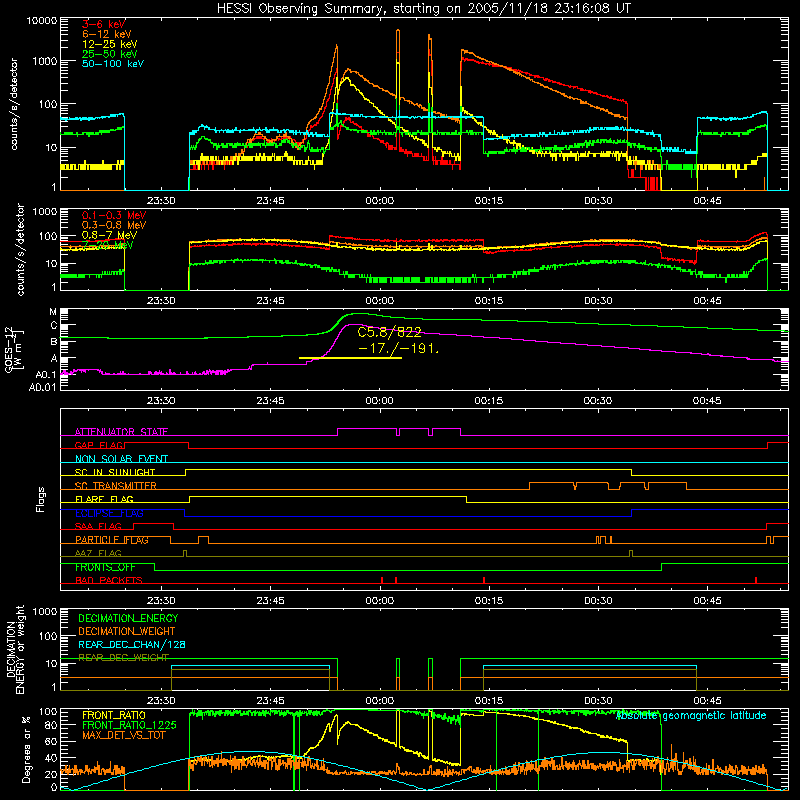Screen dimensions: 800x800
Task: Click the FRONT_RATIO_1225 legend label
Action: pyautogui.click(x=129, y=726)
